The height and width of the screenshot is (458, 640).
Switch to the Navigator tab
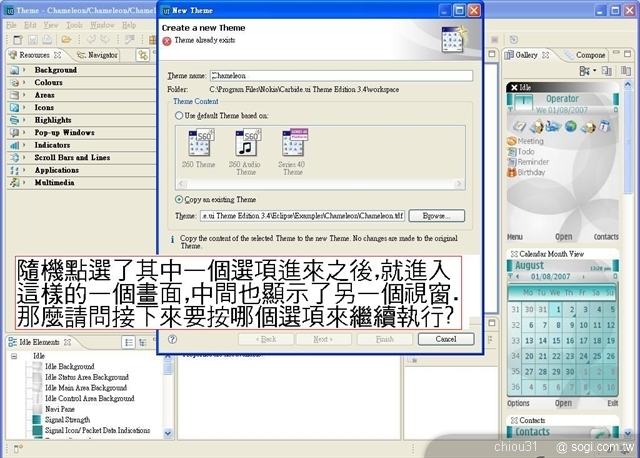(98, 55)
